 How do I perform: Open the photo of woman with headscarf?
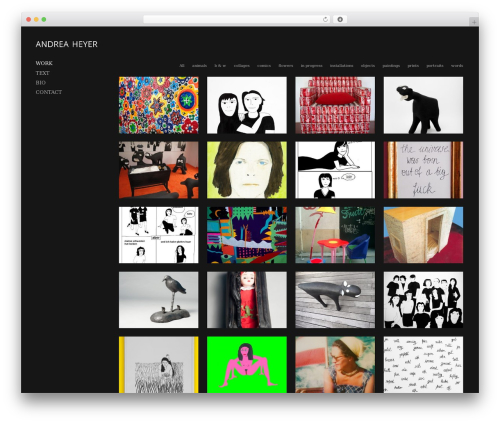point(335,365)
